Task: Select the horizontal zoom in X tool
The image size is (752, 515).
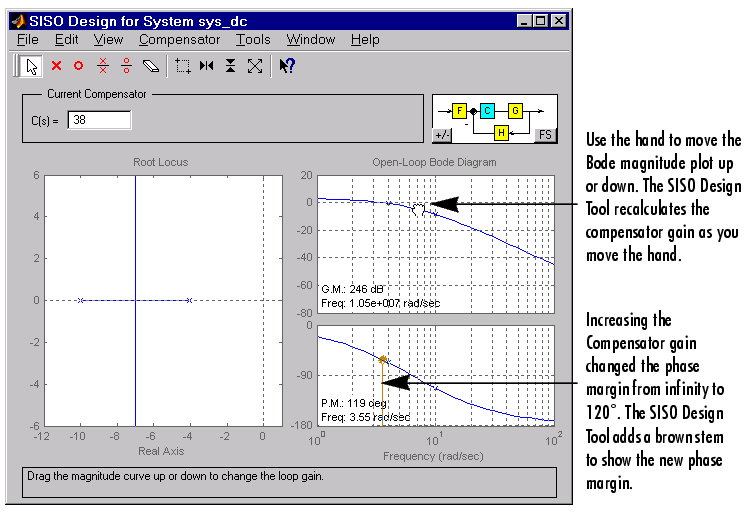Action: [x=207, y=66]
